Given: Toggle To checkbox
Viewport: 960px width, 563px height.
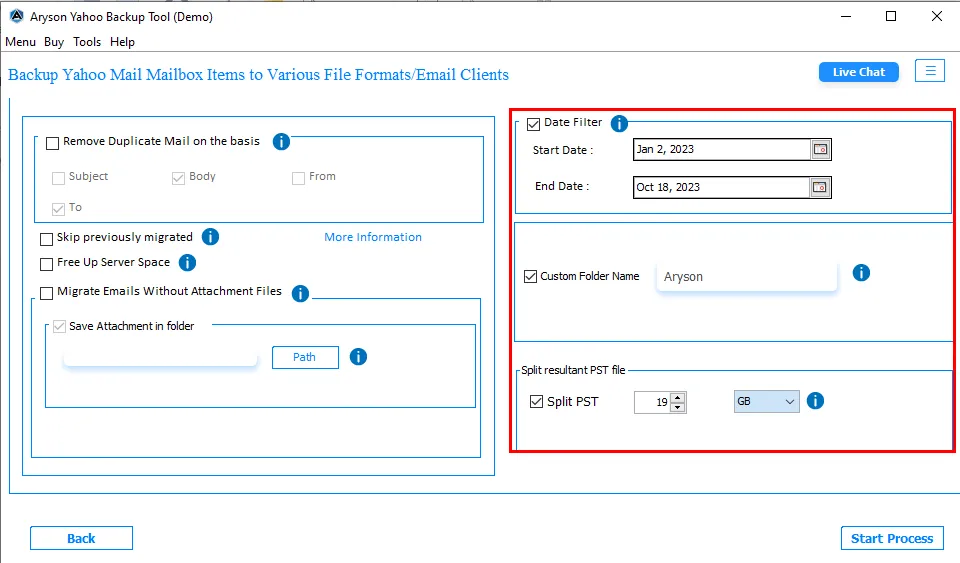Looking at the screenshot, I should coord(58,209).
